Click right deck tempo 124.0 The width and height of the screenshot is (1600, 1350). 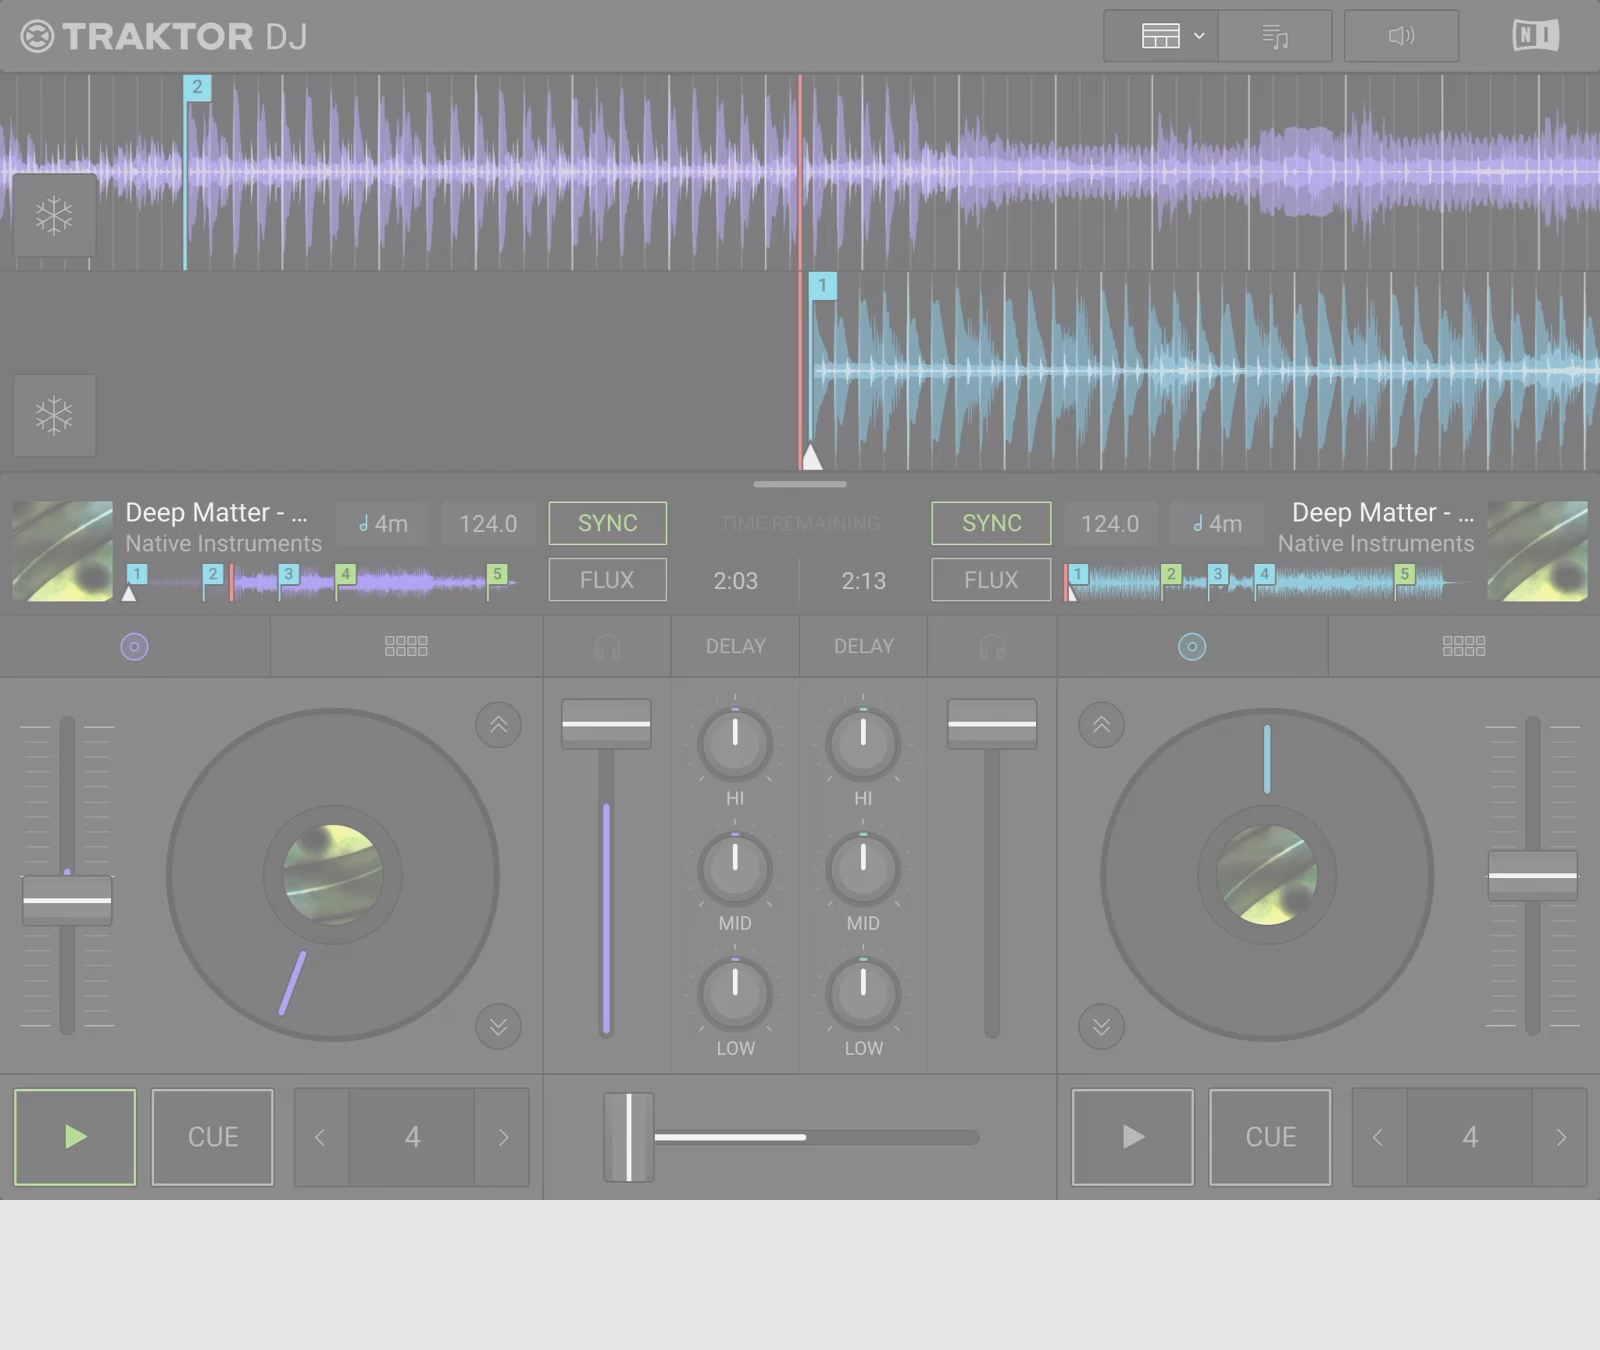tap(1110, 523)
